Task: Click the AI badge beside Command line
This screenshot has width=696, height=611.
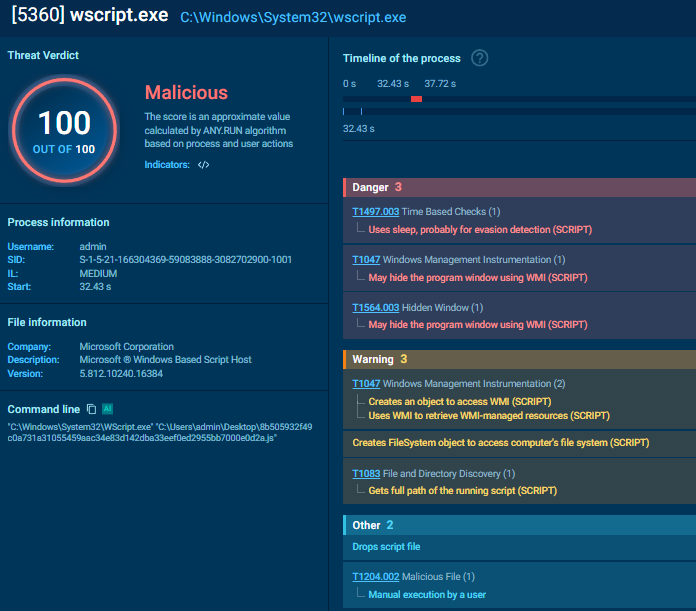Action: 107,409
